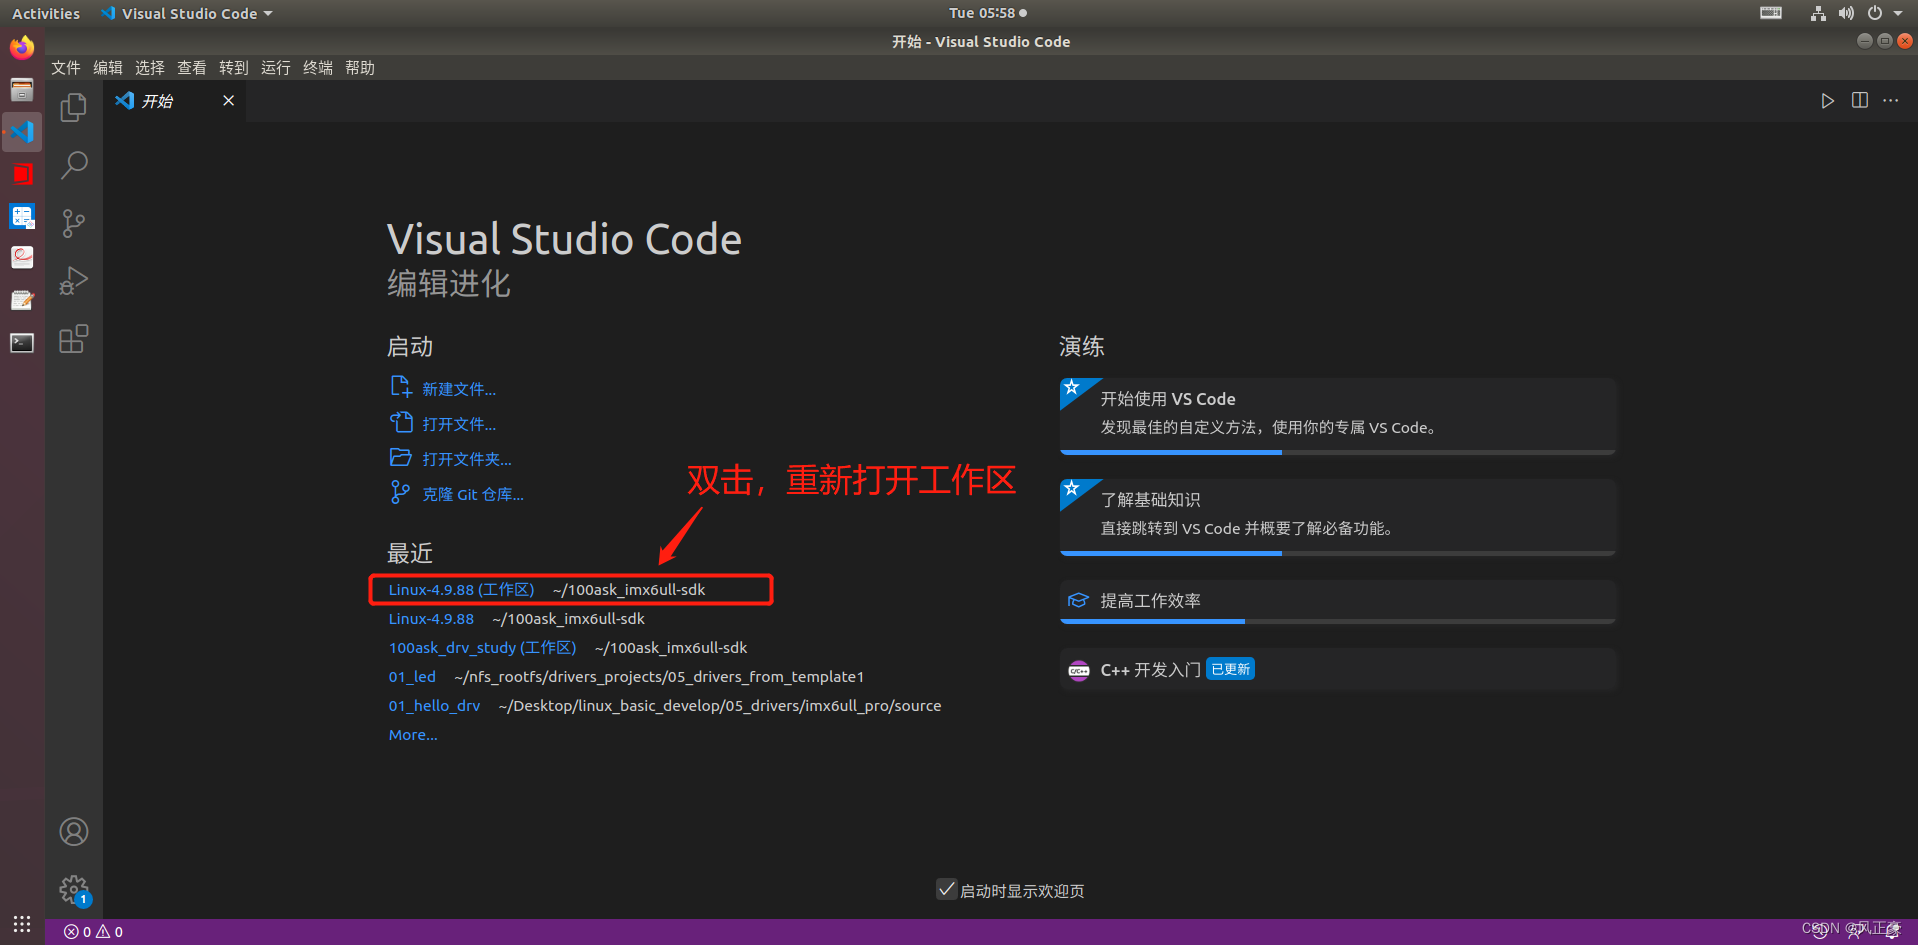Open the Visual Studio Code title bar dropdown
Image resolution: width=1918 pixels, height=945 pixels.
186,13
